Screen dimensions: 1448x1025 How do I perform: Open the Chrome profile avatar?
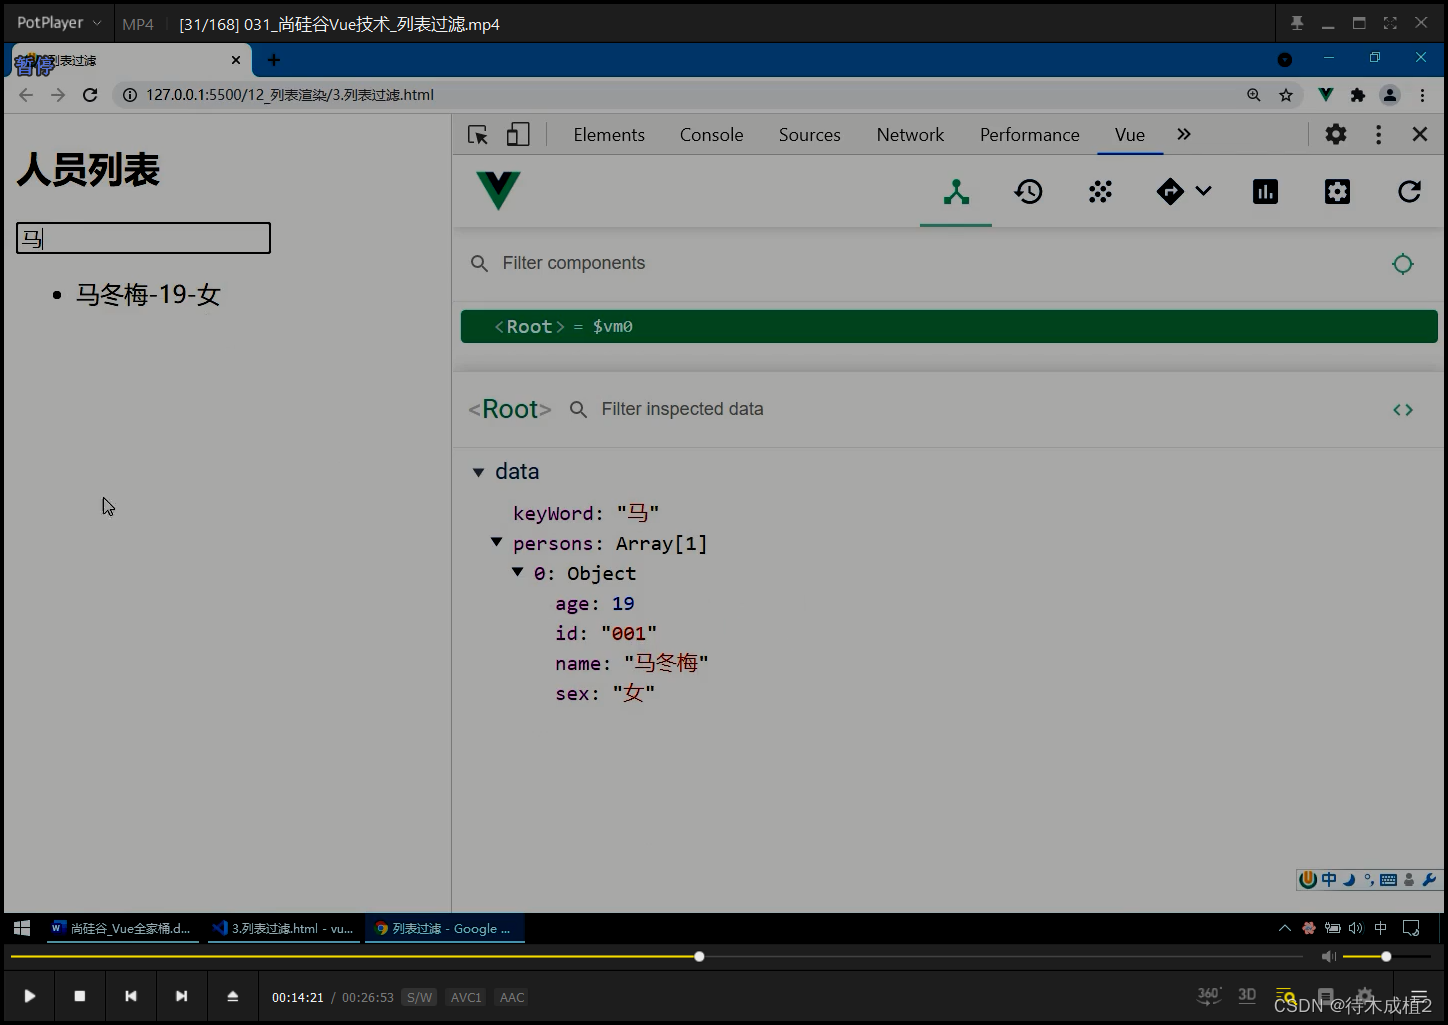coord(1390,95)
